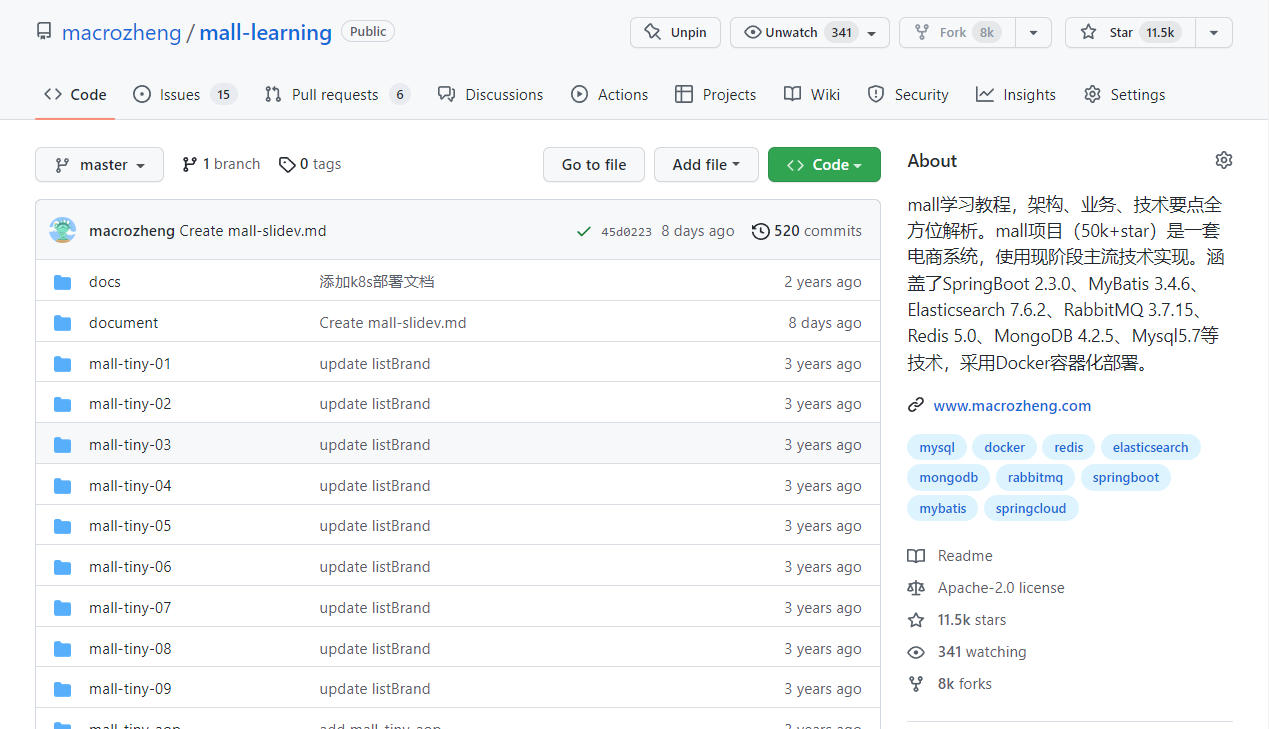
Task: Click macrozheng's avatar in the commit bar
Action: coord(63,231)
